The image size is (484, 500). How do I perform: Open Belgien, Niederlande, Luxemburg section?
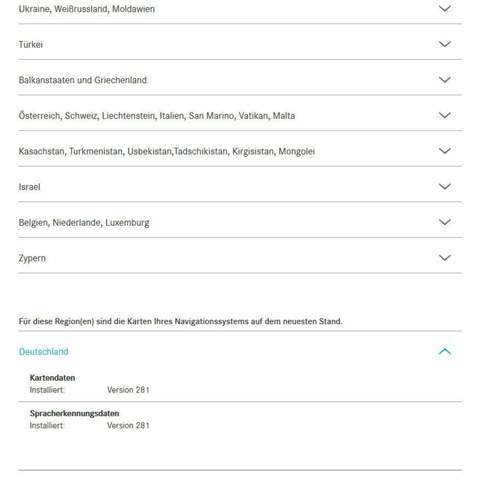[240, 222]
